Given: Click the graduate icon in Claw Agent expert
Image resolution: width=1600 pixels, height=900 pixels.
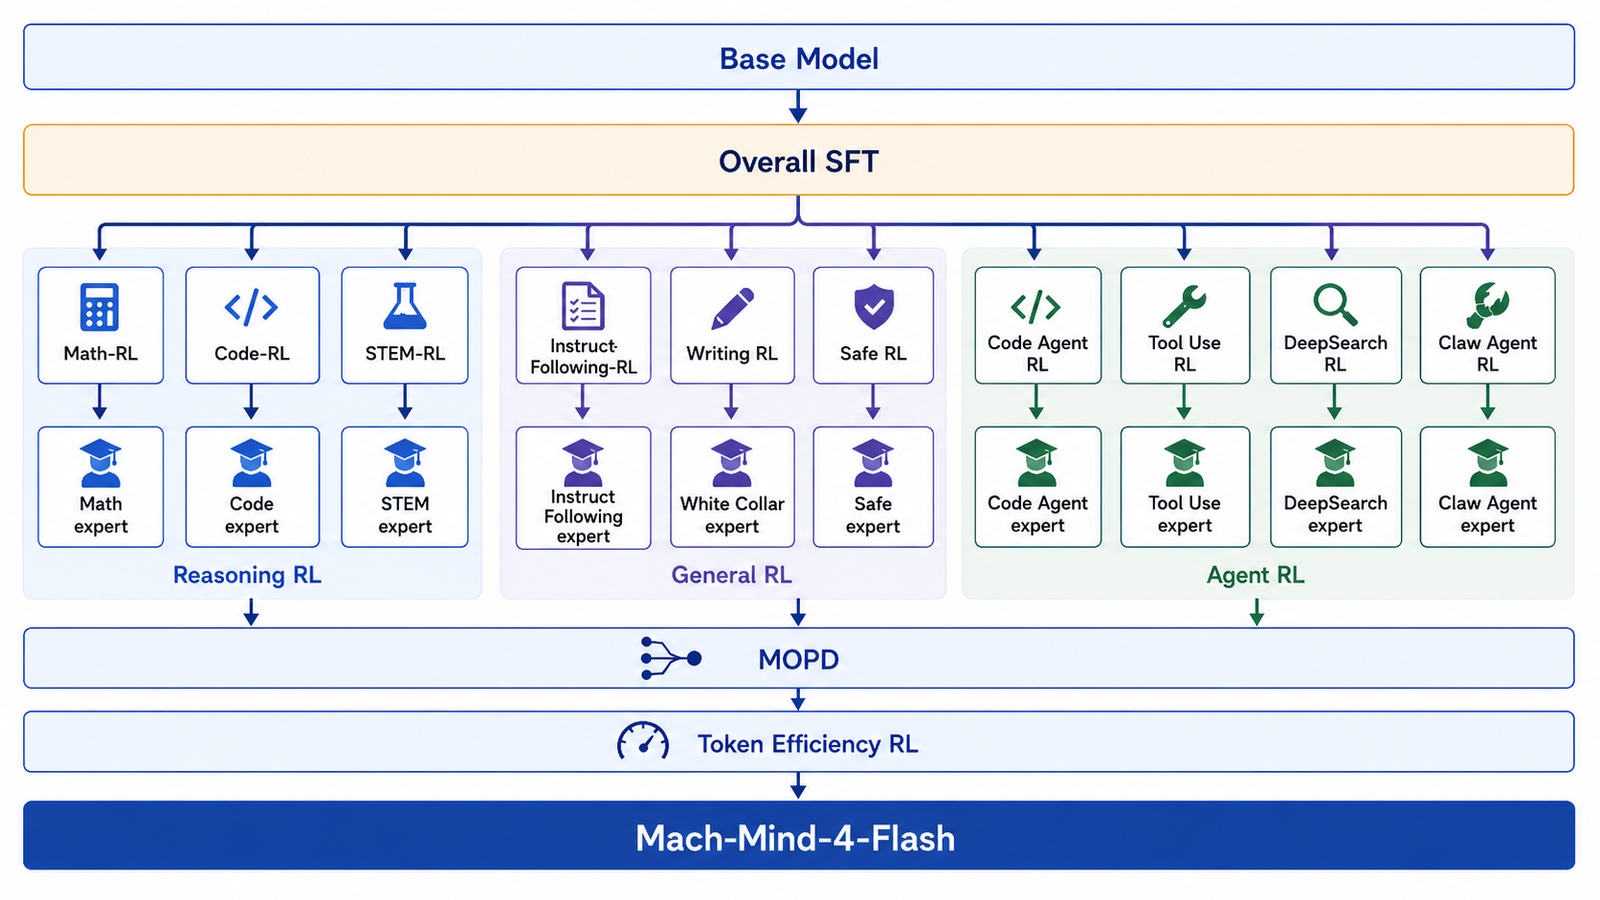Looking at the screenshot, I should (x=1487, y=463).
